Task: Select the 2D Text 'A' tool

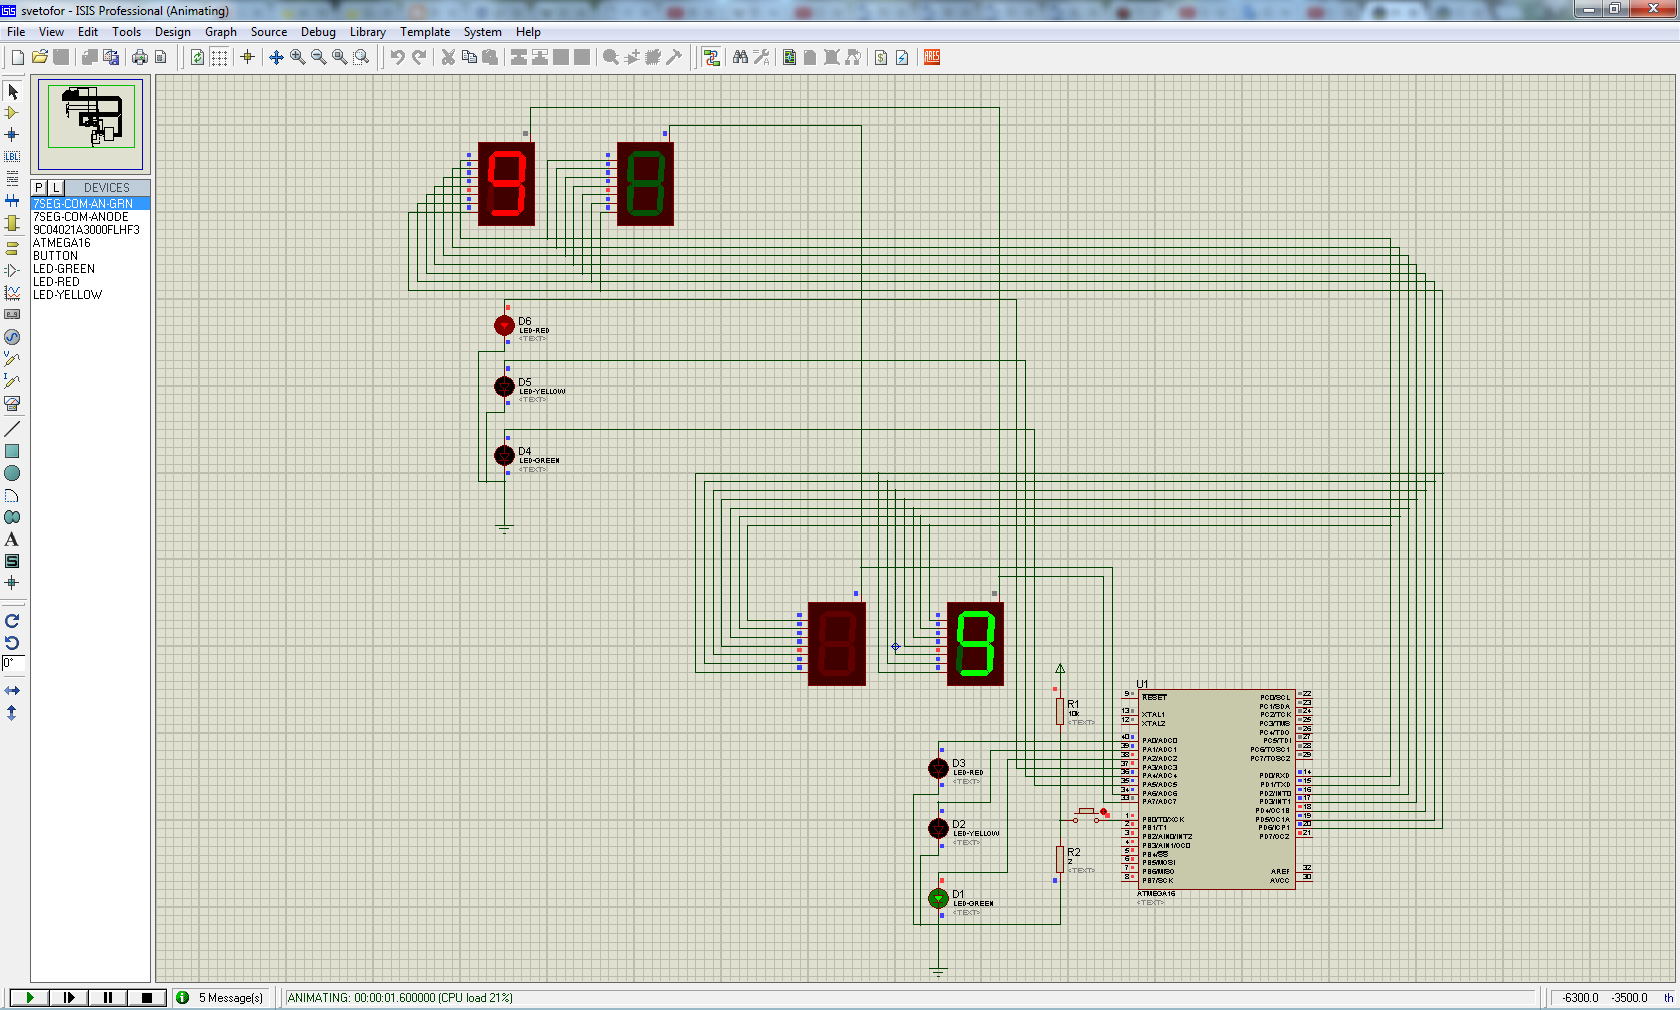Action: click(x=12, y=539)
